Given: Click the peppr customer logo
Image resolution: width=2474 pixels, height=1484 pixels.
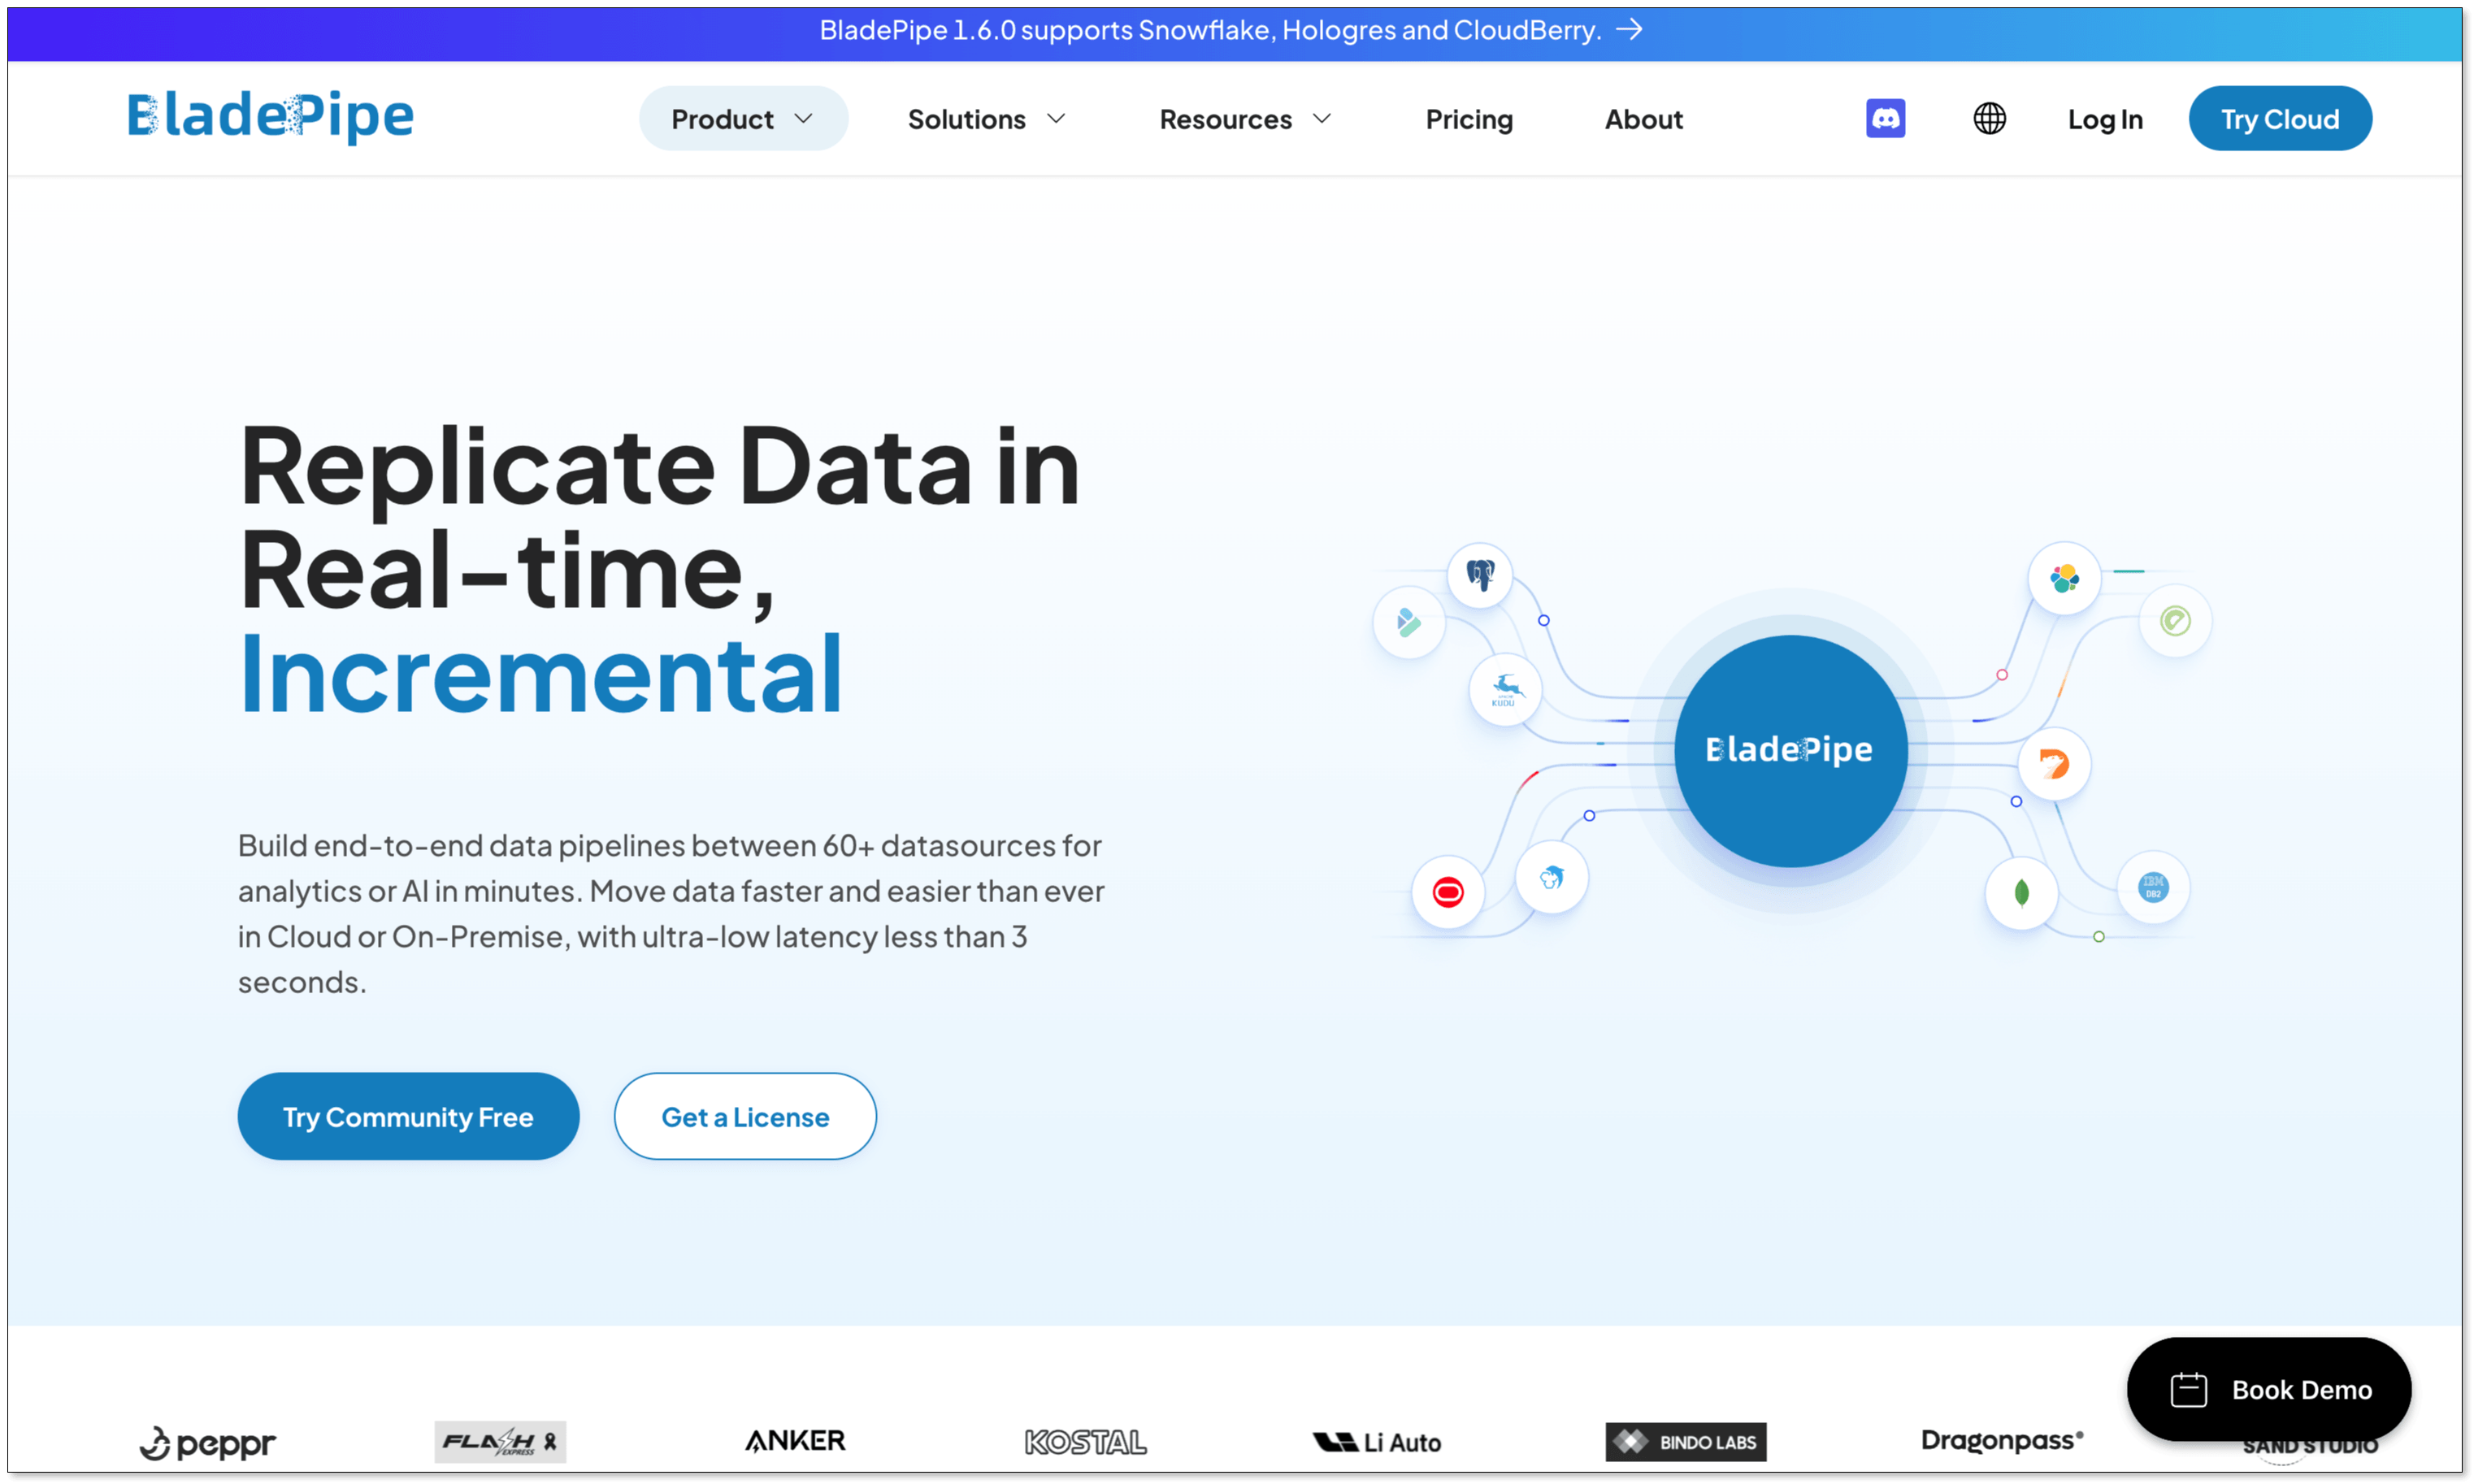Looking at the screenshot, I should pos(207,1442).
